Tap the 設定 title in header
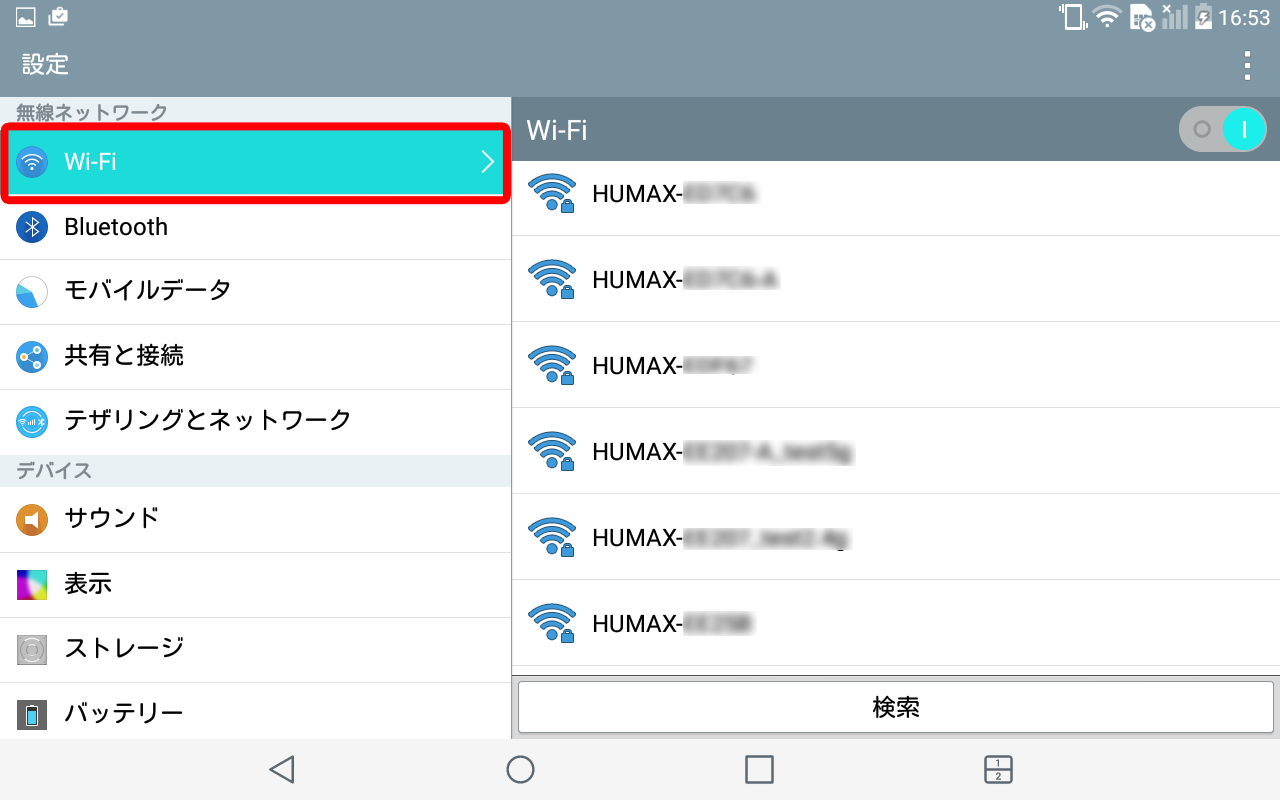The image size is (1280, 800). 46,65
